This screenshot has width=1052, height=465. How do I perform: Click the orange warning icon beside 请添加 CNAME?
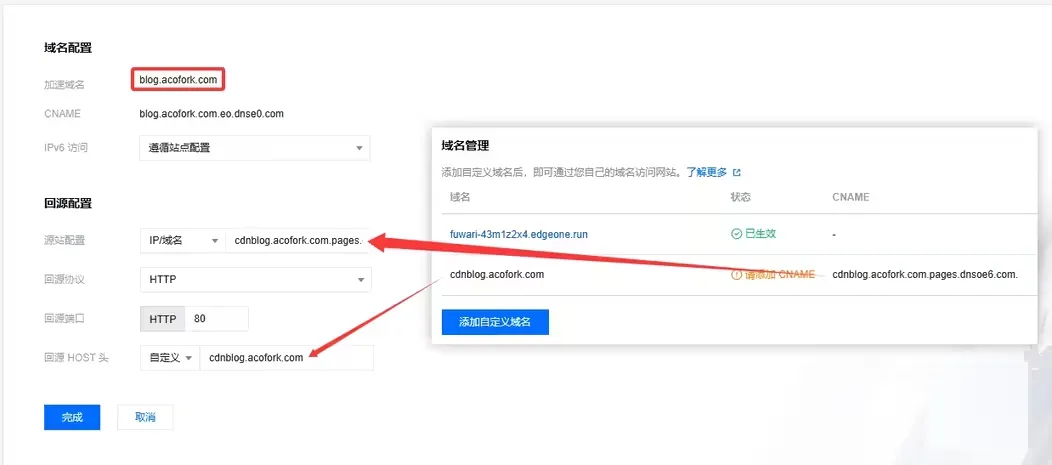click(x=737, y=274)
